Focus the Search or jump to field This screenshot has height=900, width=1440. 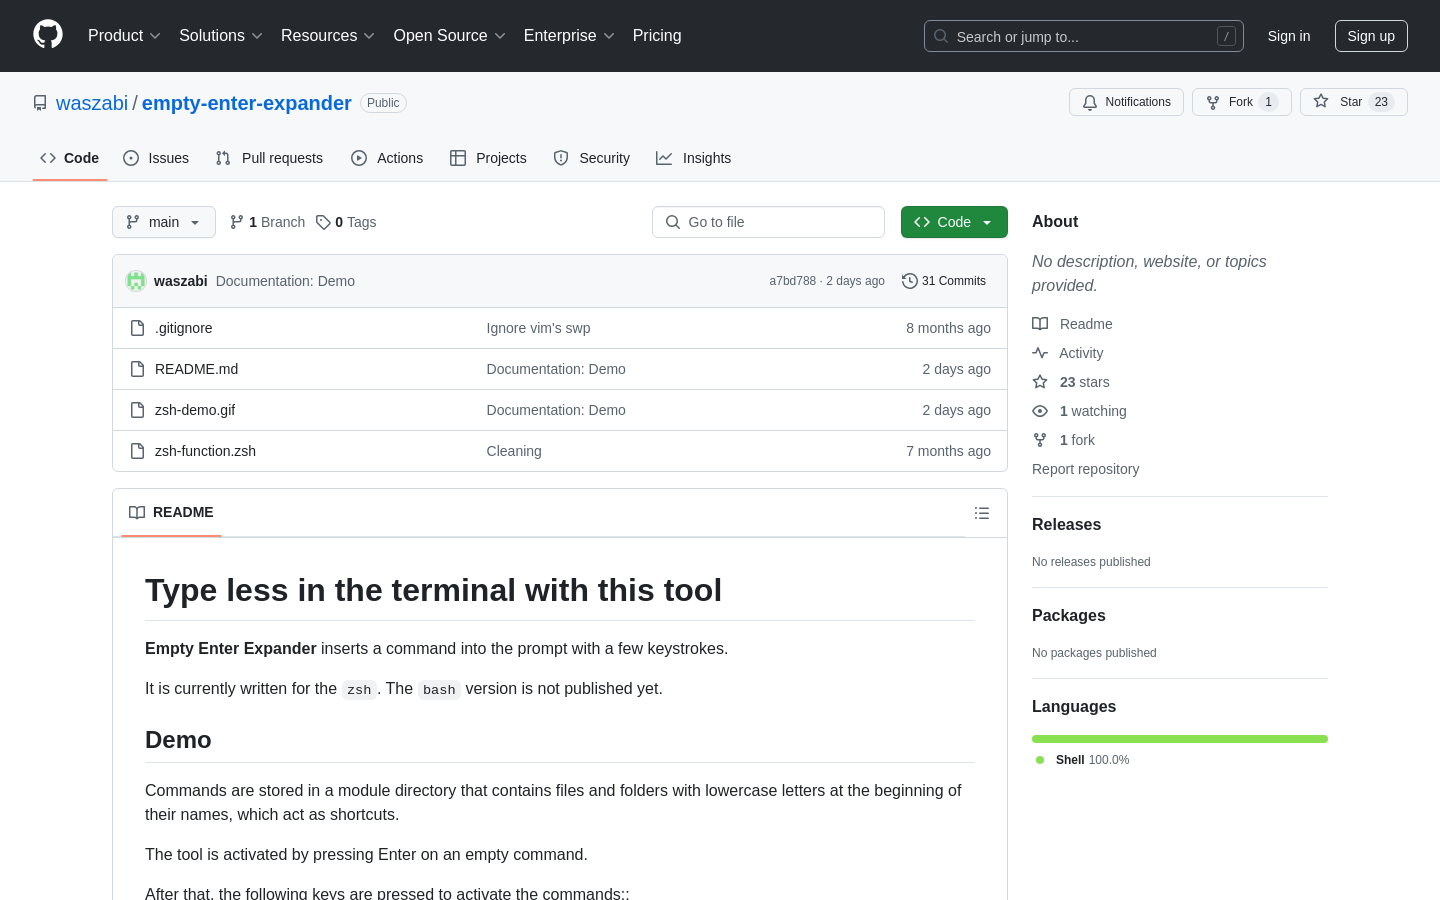[1084, 36]
